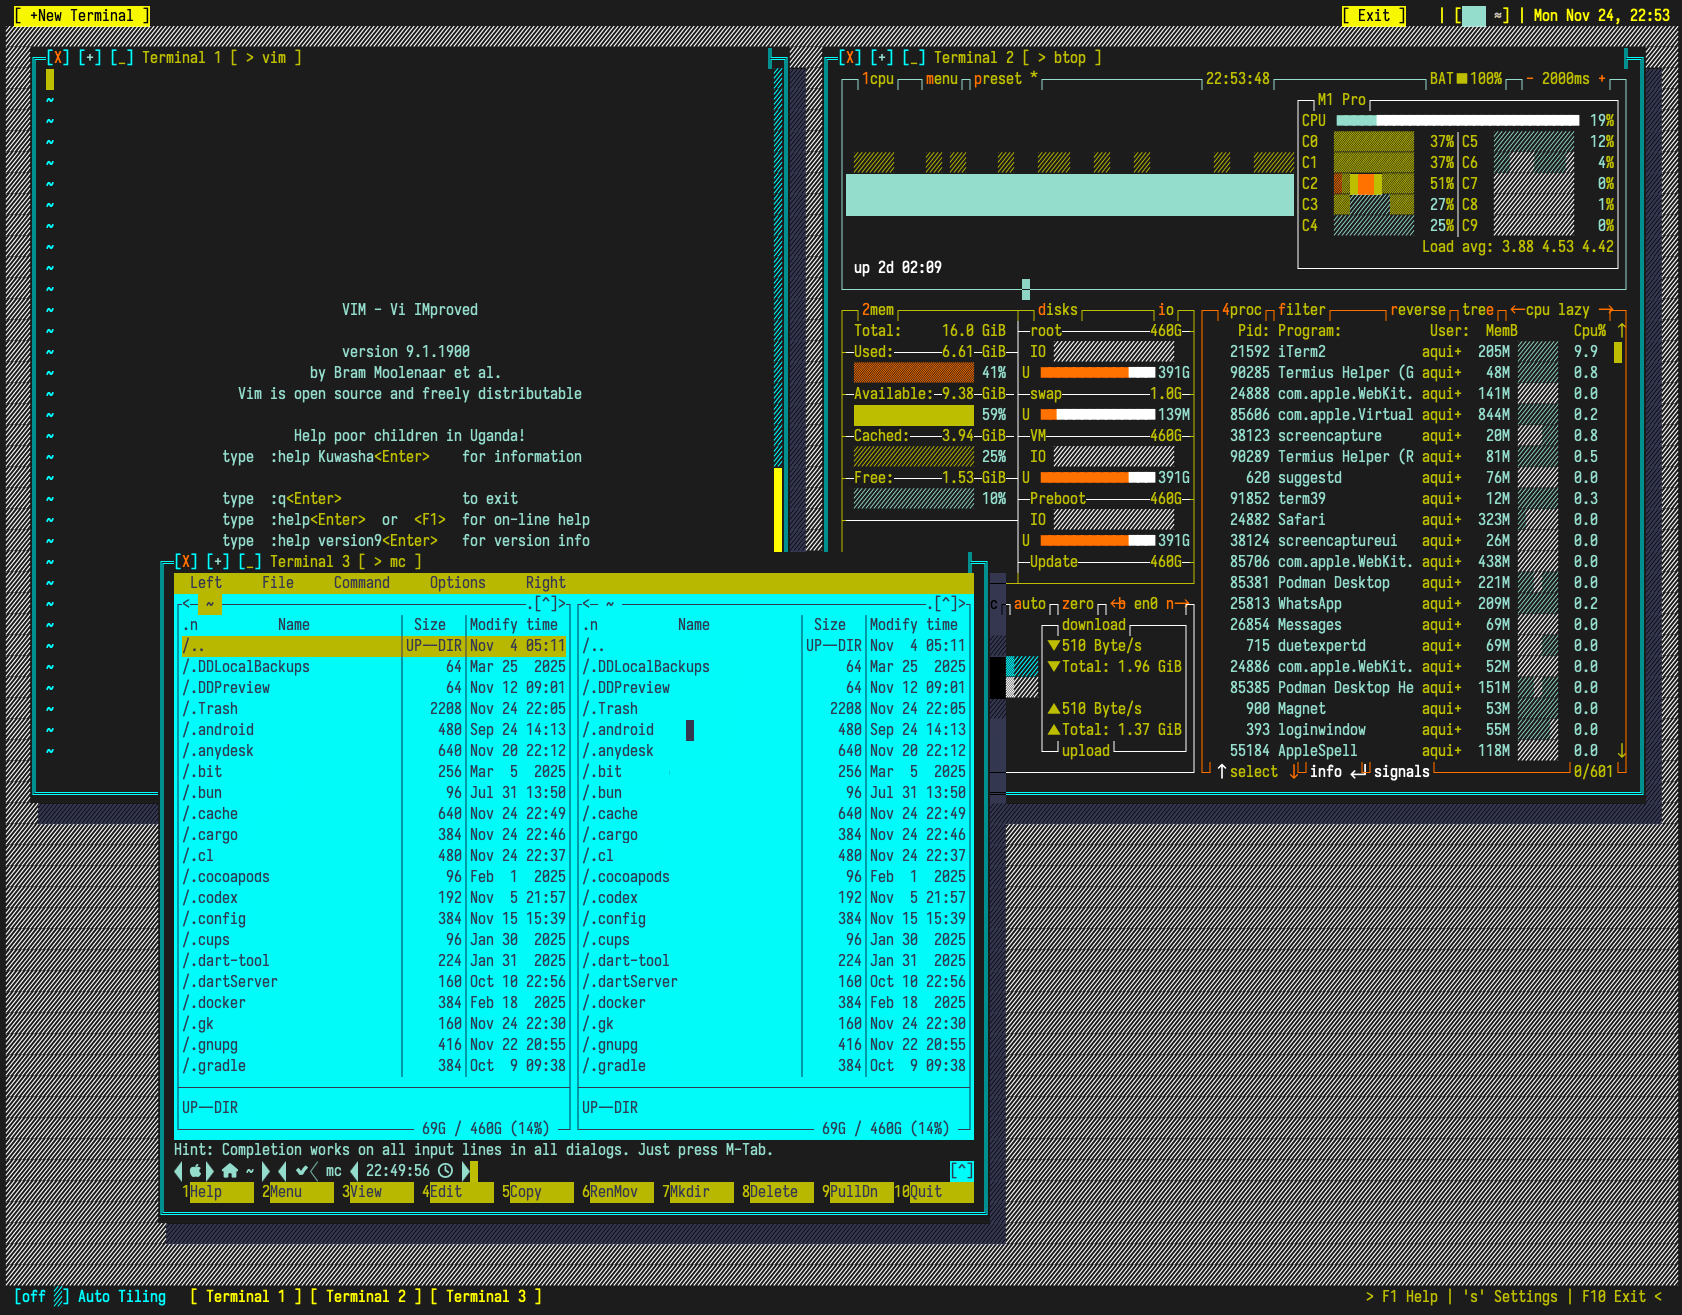
Task: Open the File menu in Midnight Commander
Action: (x=278, y=583)
